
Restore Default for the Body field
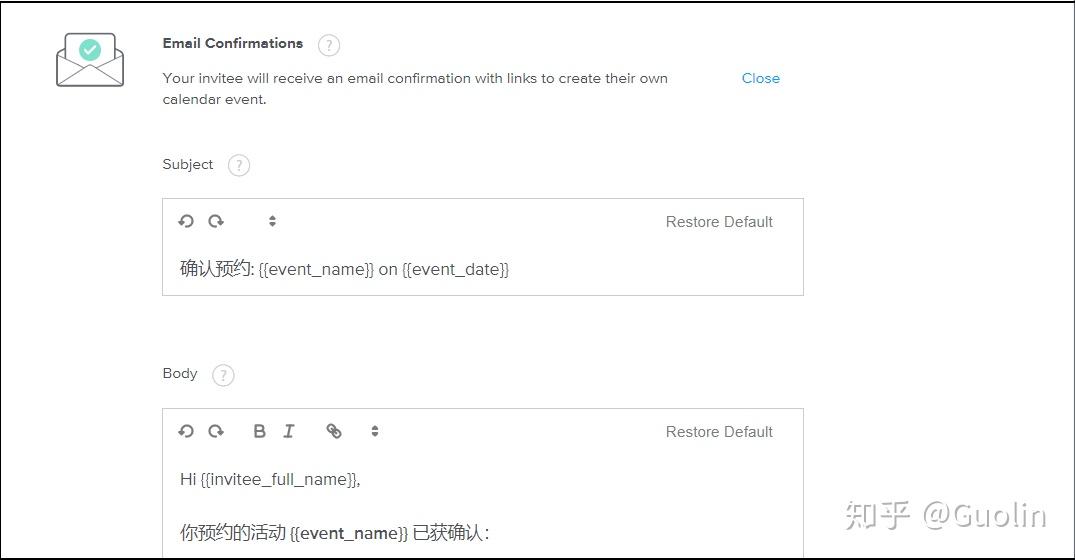[719, 432]
